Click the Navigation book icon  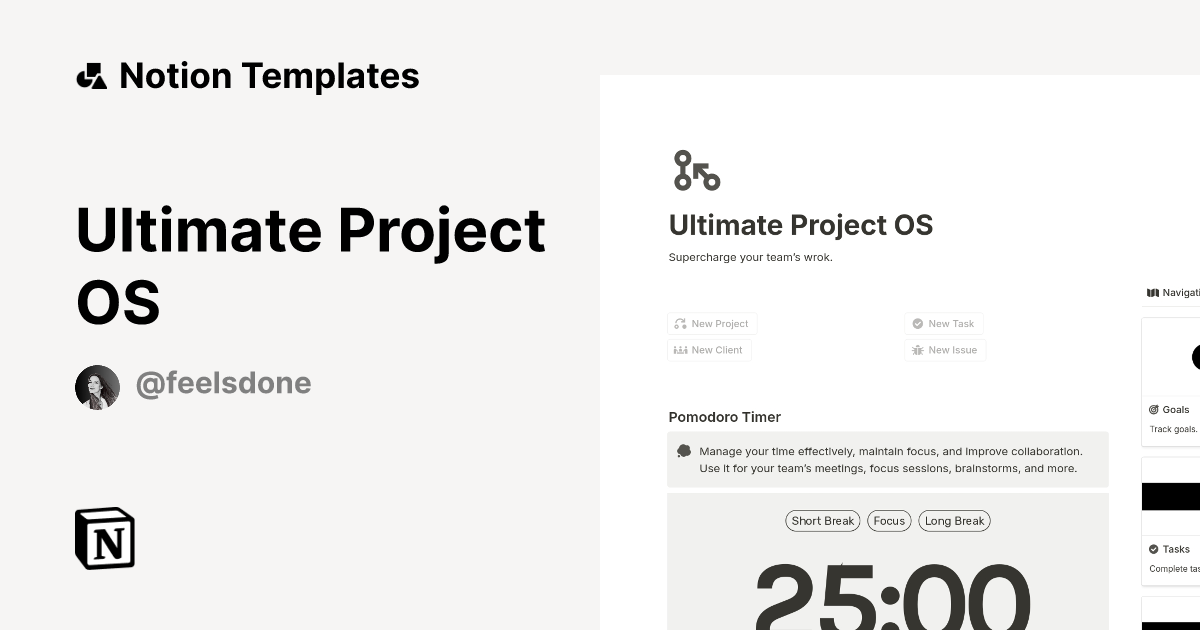[1152, 292]
